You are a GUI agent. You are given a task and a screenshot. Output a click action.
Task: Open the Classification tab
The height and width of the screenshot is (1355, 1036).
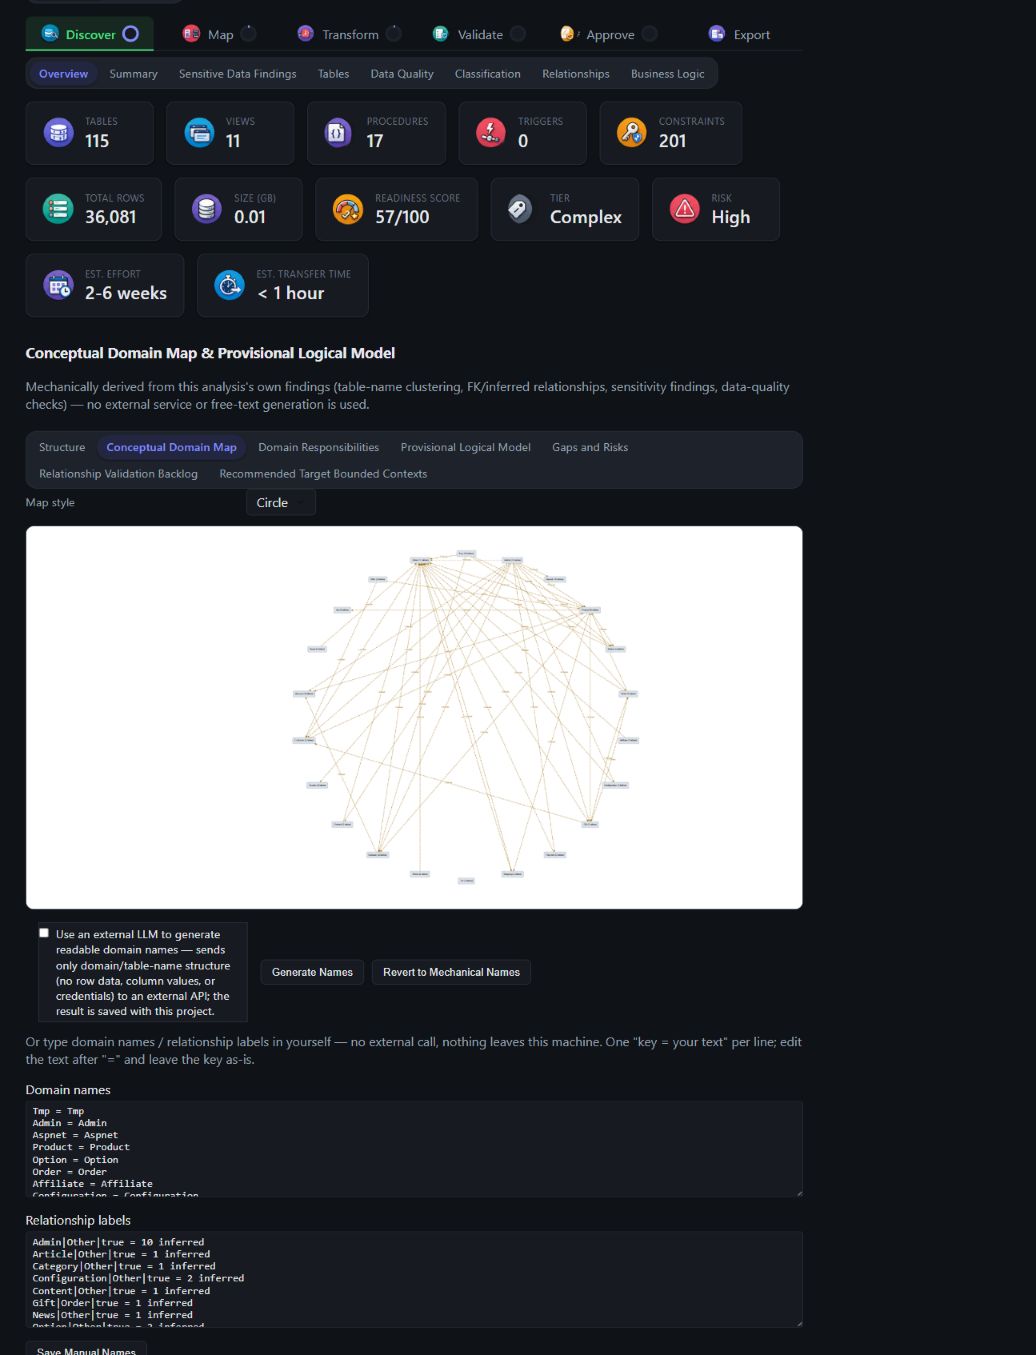pyautogui.click(x=487, y=74)
